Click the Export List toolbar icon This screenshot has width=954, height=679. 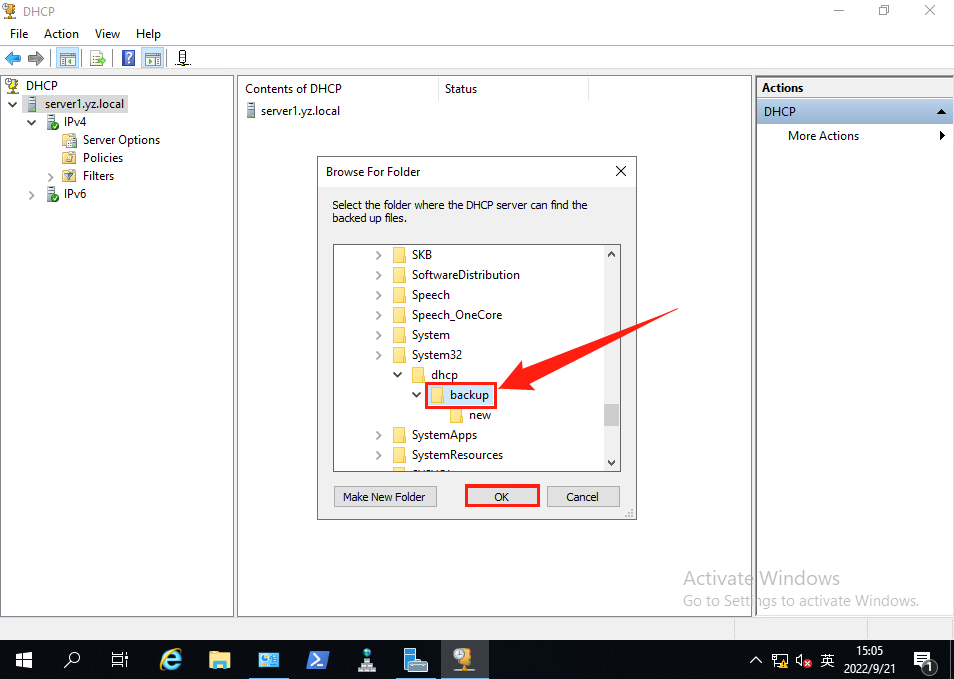pyautogui.click(x=97, y=58)
